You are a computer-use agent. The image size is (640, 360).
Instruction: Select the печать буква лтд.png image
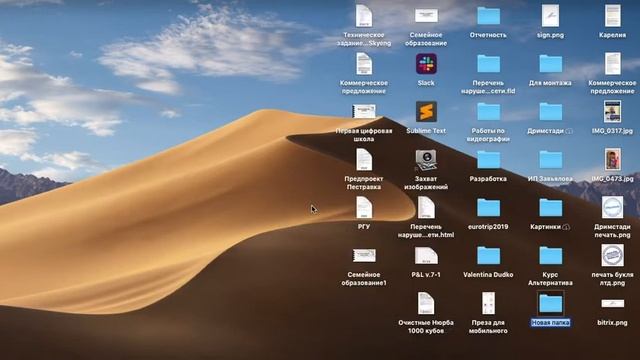[x=613, y=256]
